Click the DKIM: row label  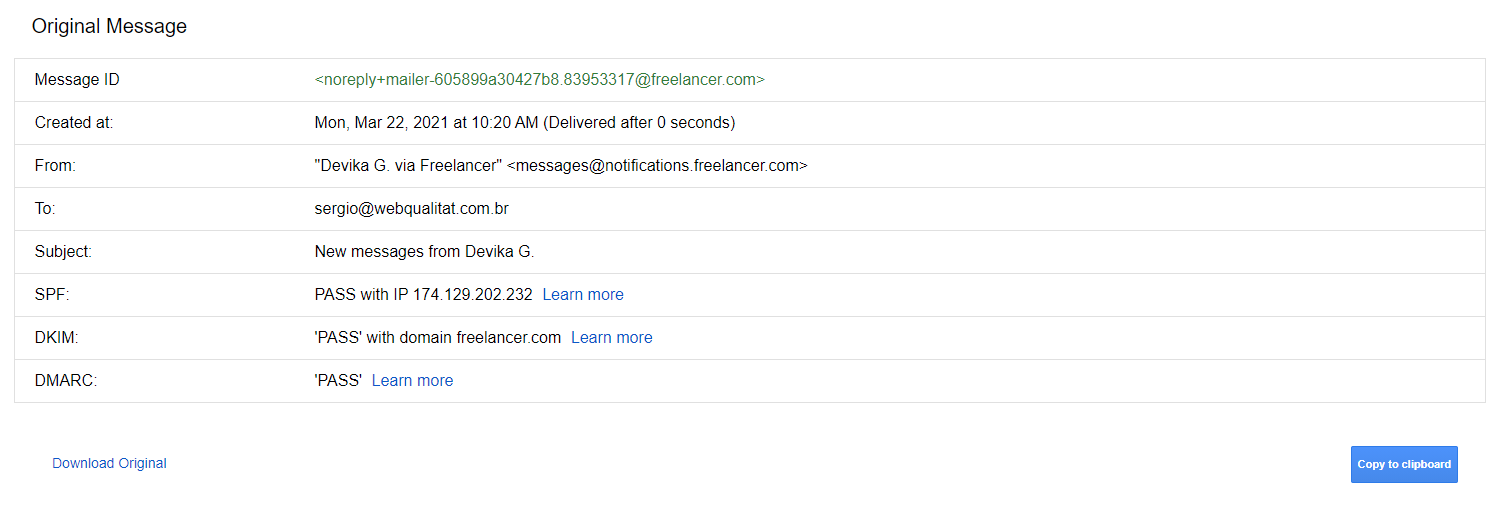[56, 338]
